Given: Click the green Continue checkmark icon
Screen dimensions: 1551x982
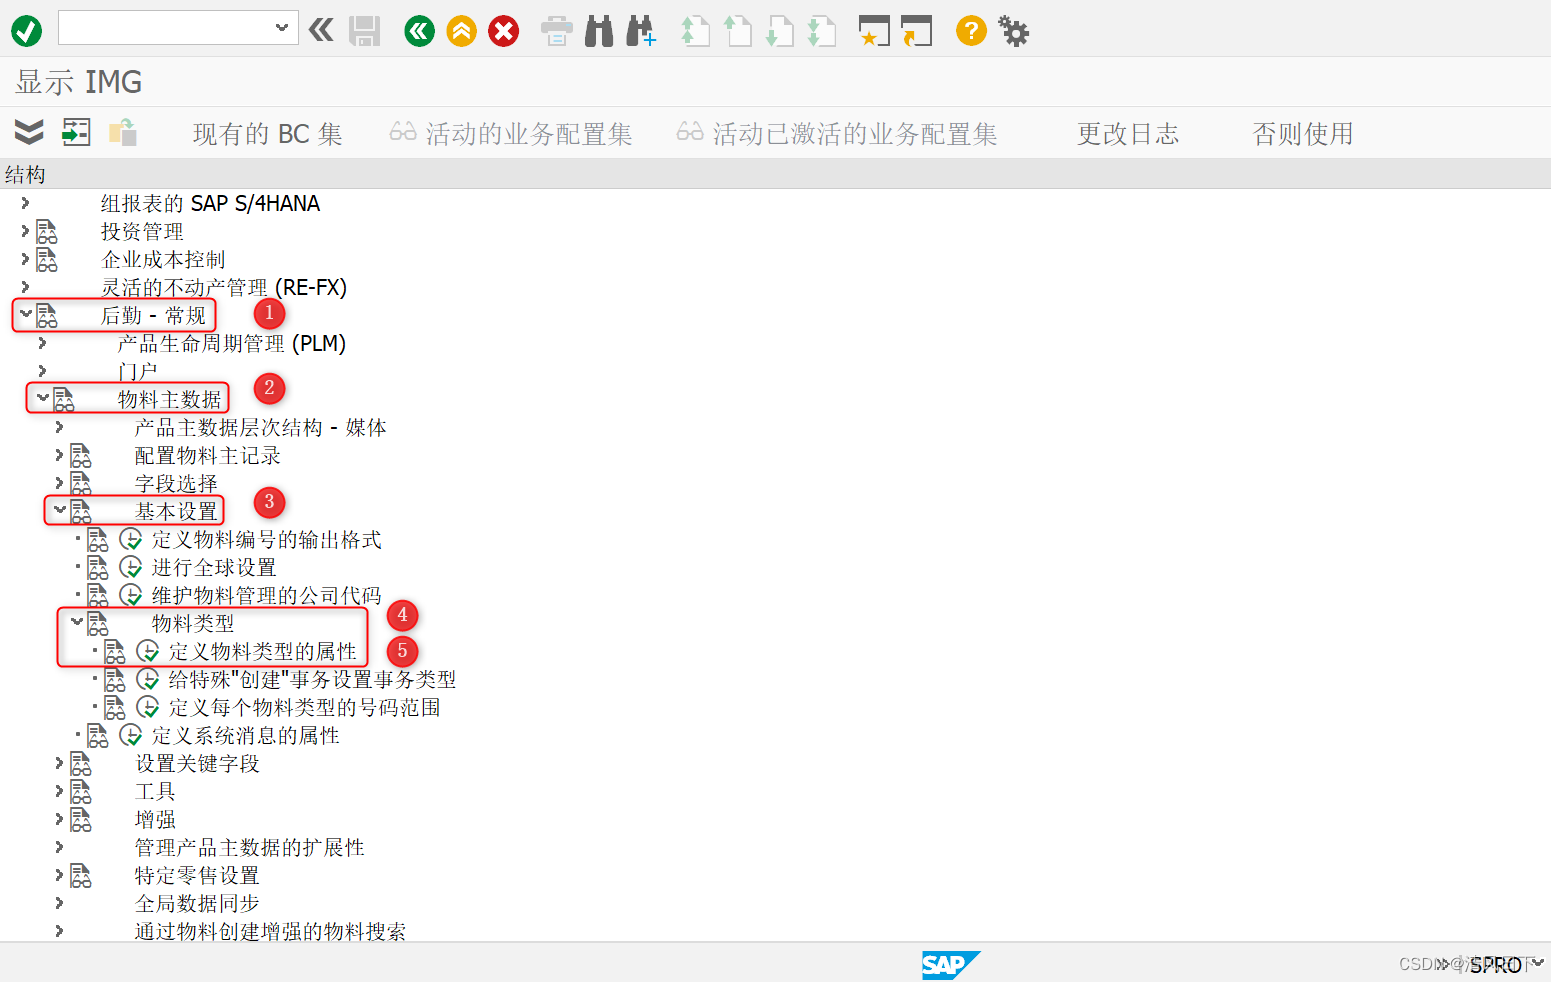Looking at the screenshot, I should (x=26, y=31).
